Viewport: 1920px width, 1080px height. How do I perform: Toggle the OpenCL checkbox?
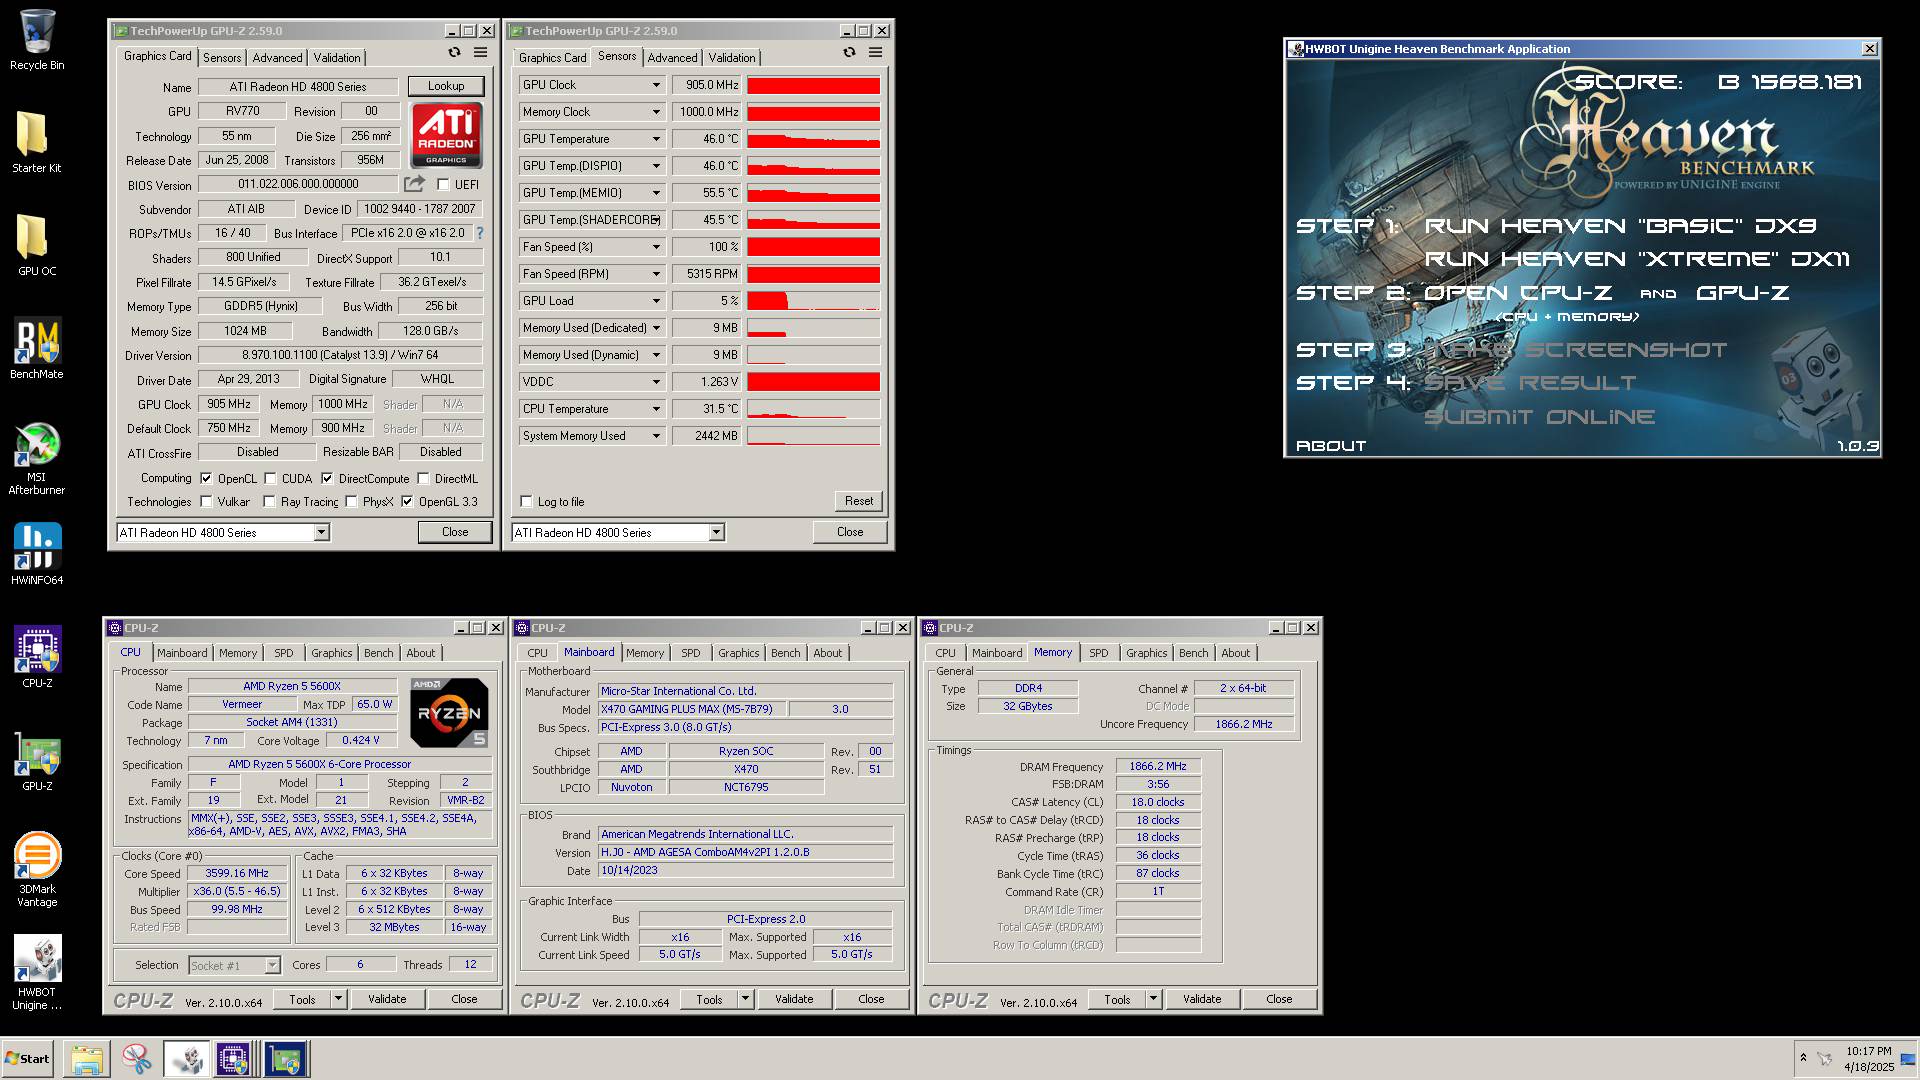[x=206, y=479]
